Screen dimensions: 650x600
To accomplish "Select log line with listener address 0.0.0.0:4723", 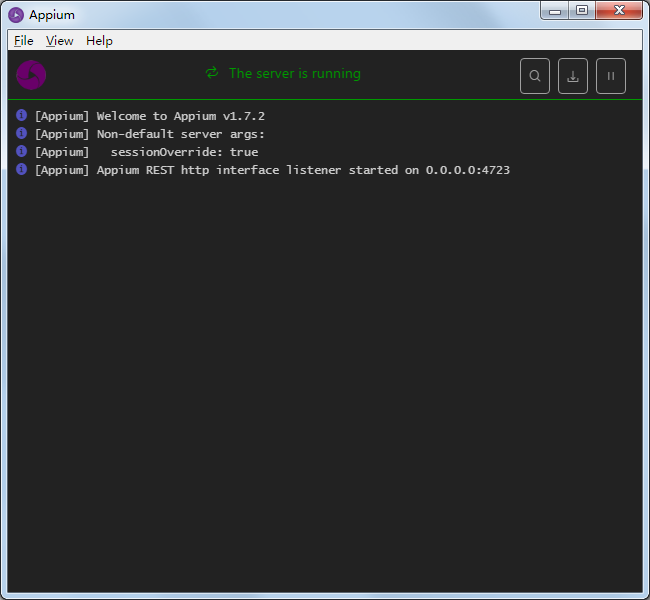I will 272,170.
